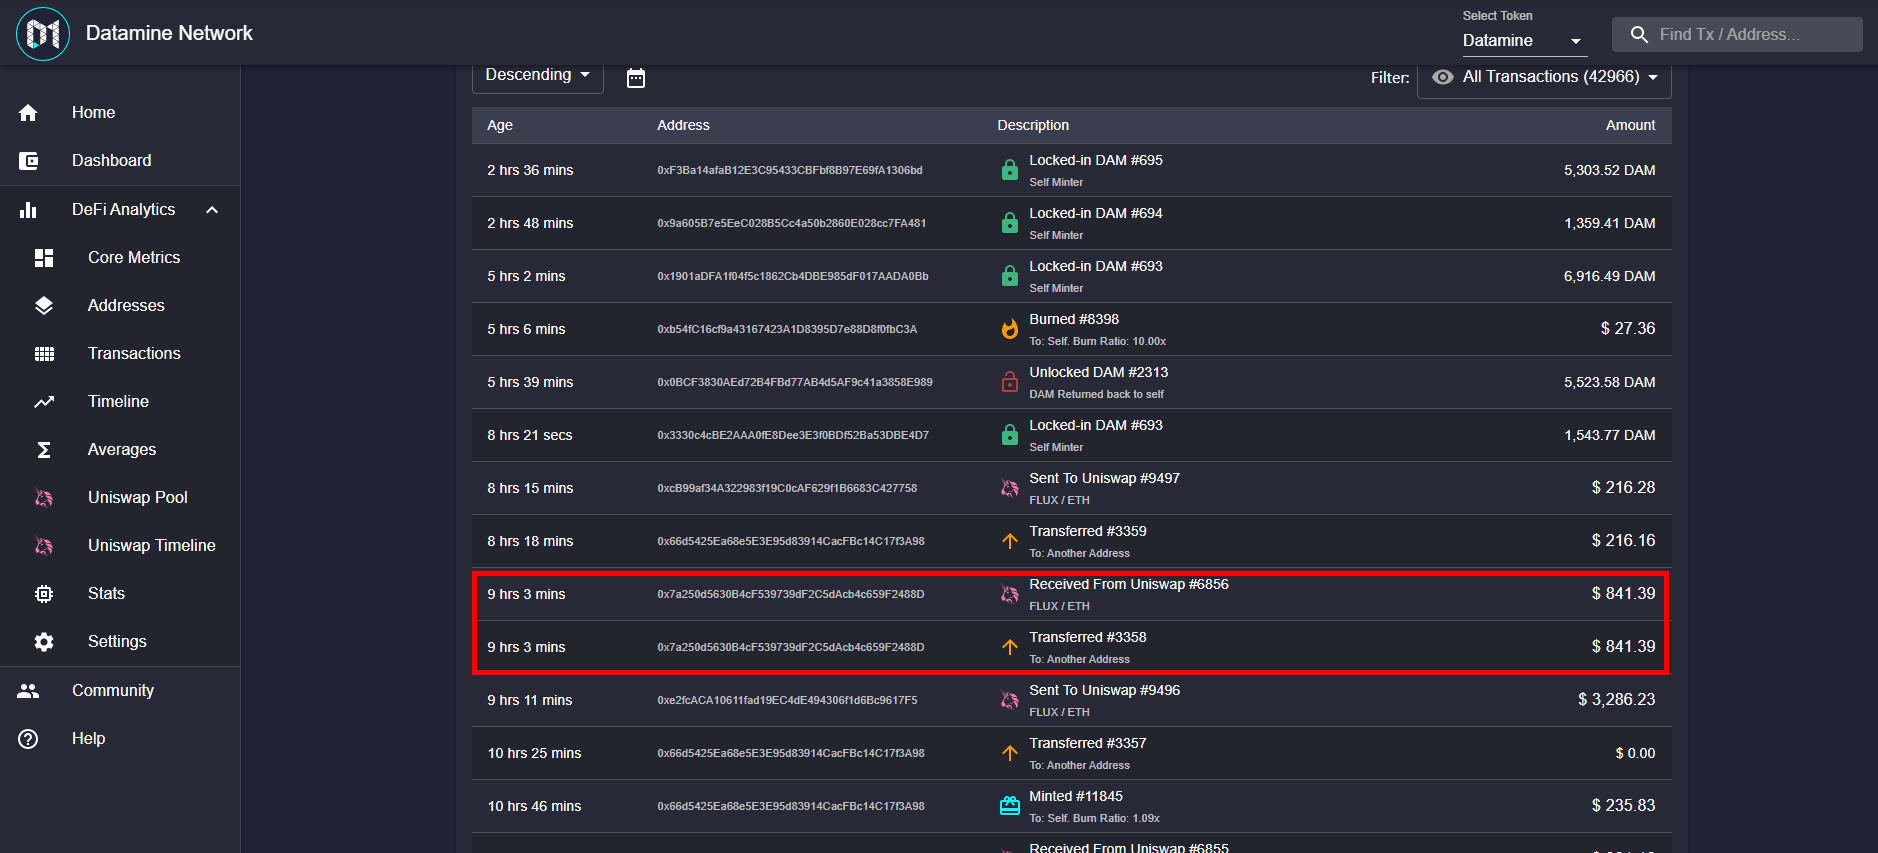Click the lock icon for Locked-in DAM #695
The image size is (1878, 853).
(x=1010, y=170)
